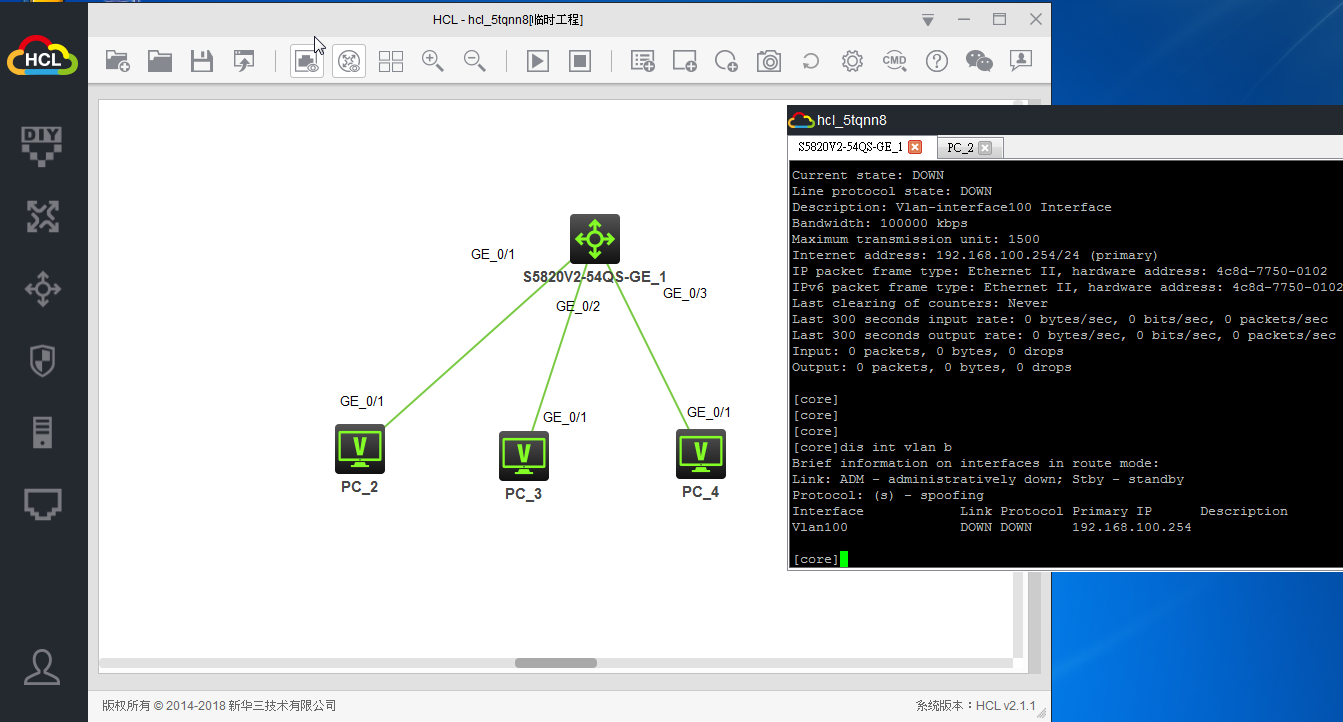Toggle the grid display icon

click(x=391, y=61)
